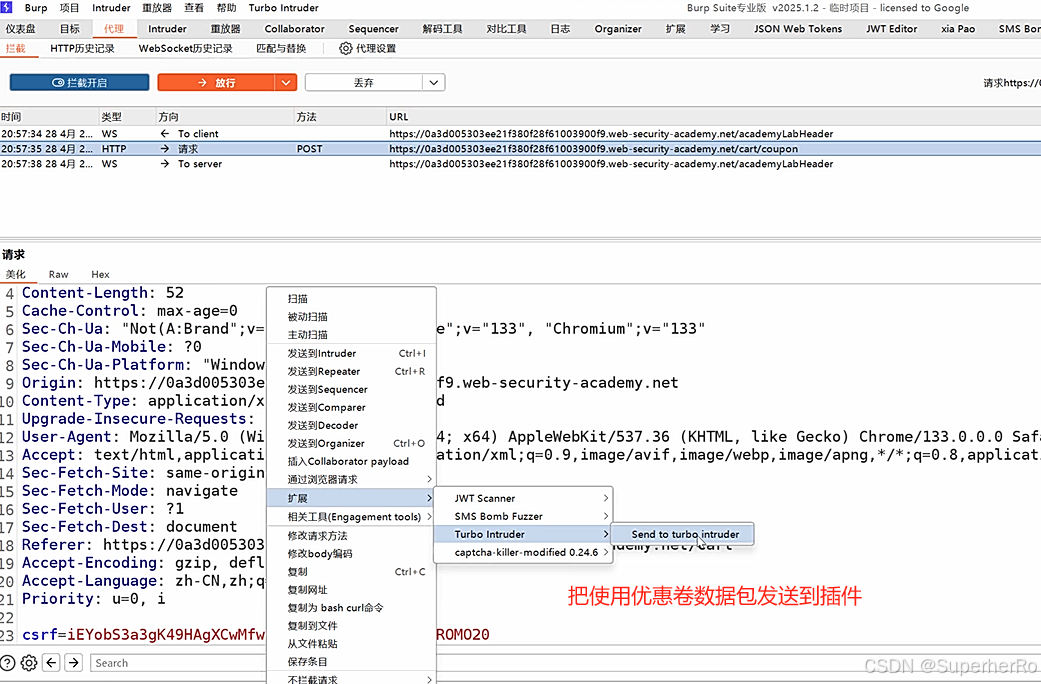Choose 发送到Repeater from context menu
This screenshot has height=684, width=1041.
[352, 371]
